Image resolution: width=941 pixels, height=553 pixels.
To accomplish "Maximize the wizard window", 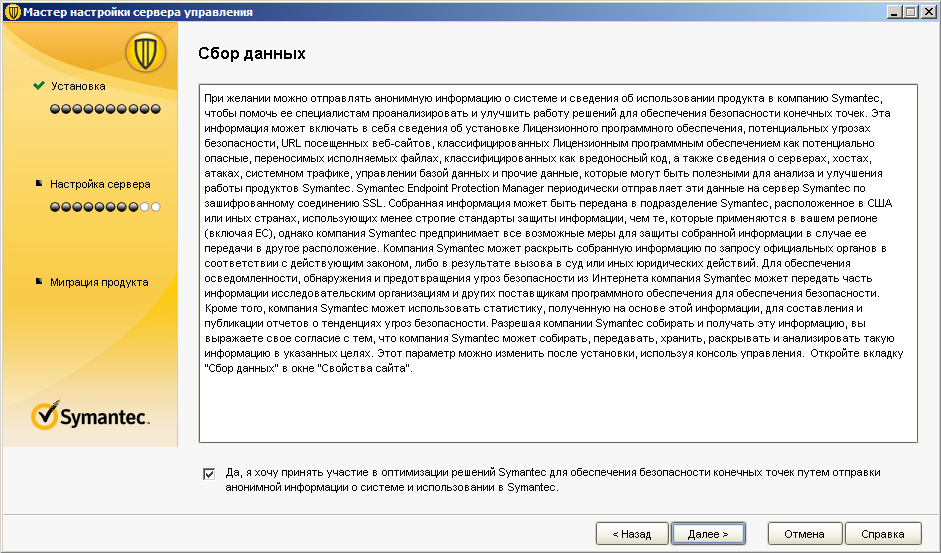I will (910, 11).
